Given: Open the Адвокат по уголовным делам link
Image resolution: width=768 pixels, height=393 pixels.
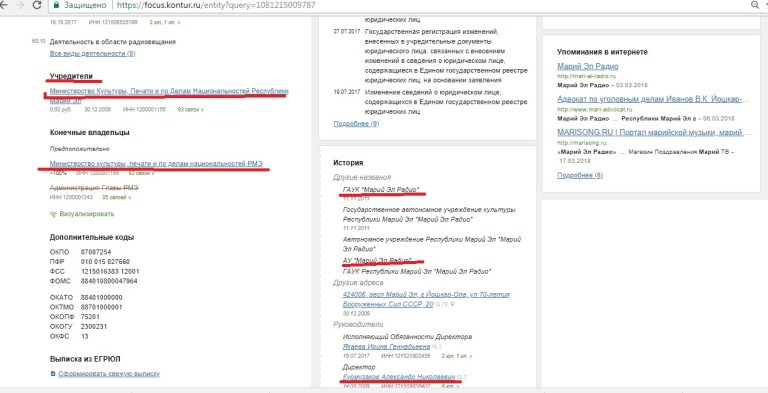Looking at the screenshot, I should 653,99.
